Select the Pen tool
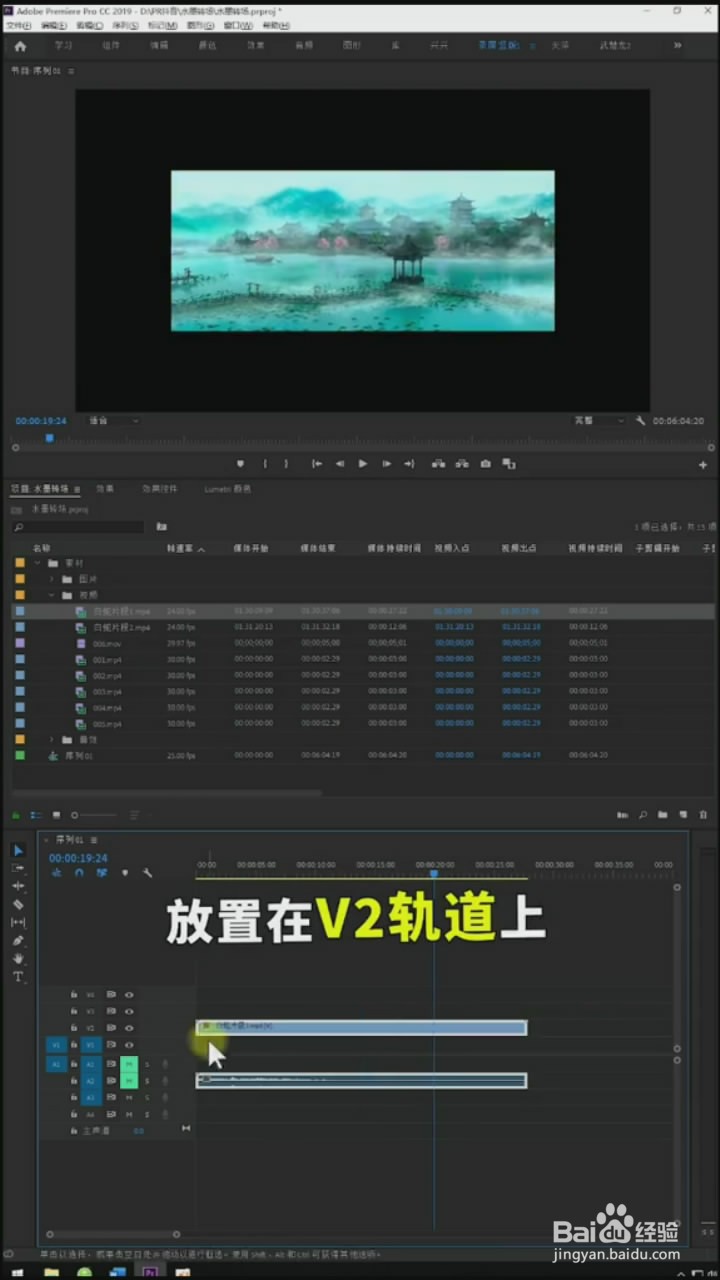 point(18,940)
